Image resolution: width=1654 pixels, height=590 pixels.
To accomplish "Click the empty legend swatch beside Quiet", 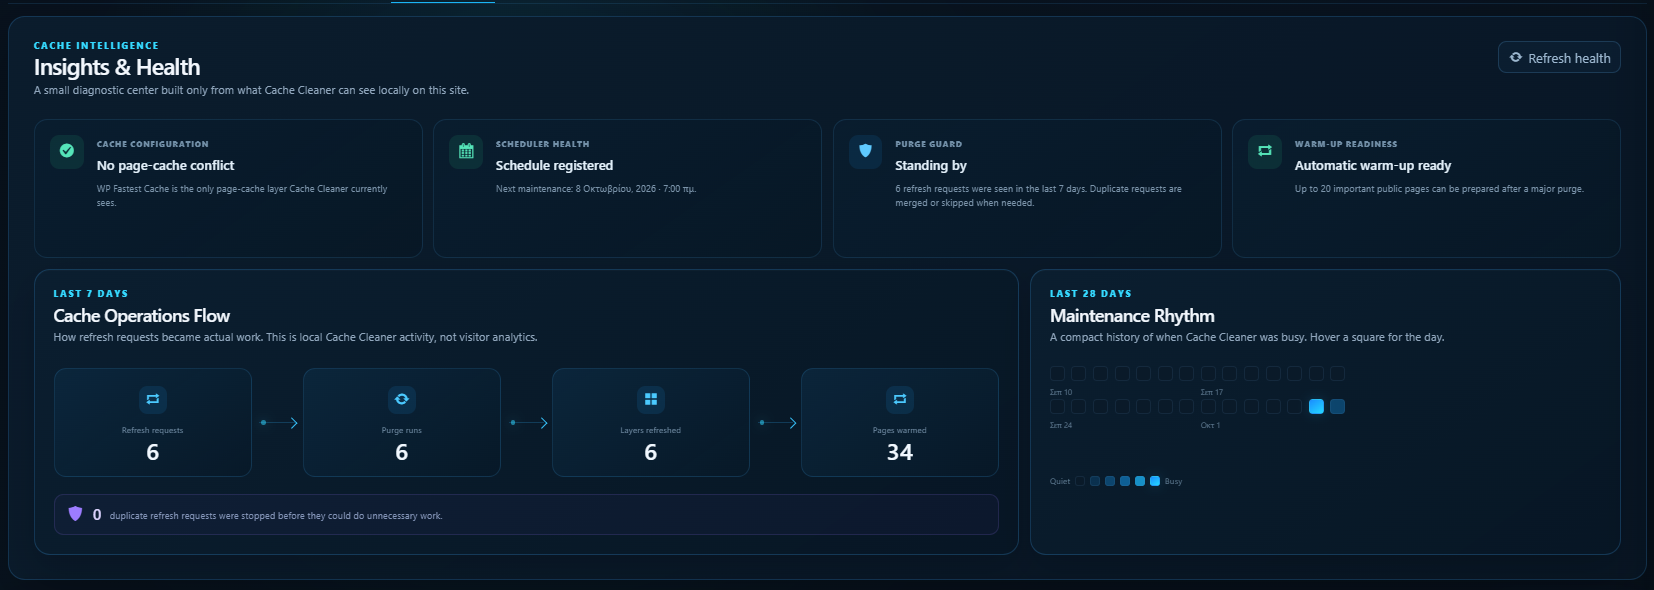I will 1080,481.
